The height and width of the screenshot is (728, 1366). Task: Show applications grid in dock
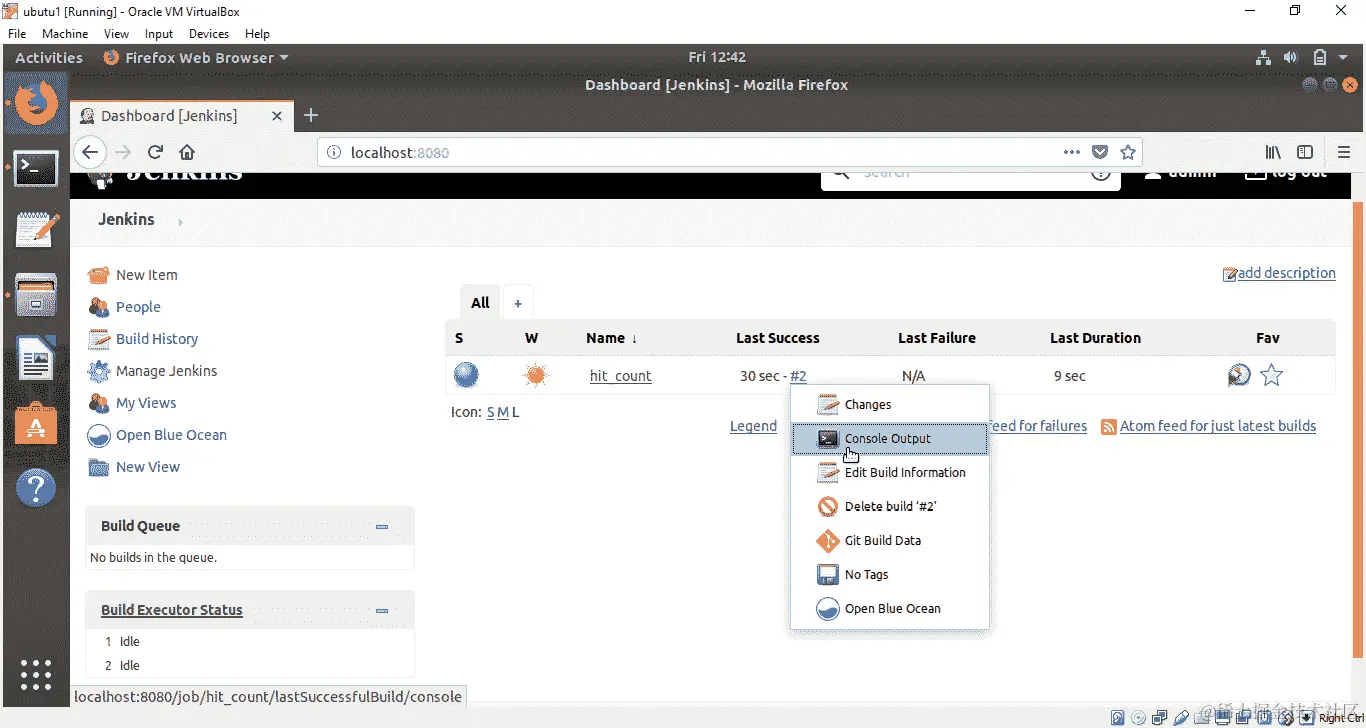pyautogui.click(x=37, y=675)
